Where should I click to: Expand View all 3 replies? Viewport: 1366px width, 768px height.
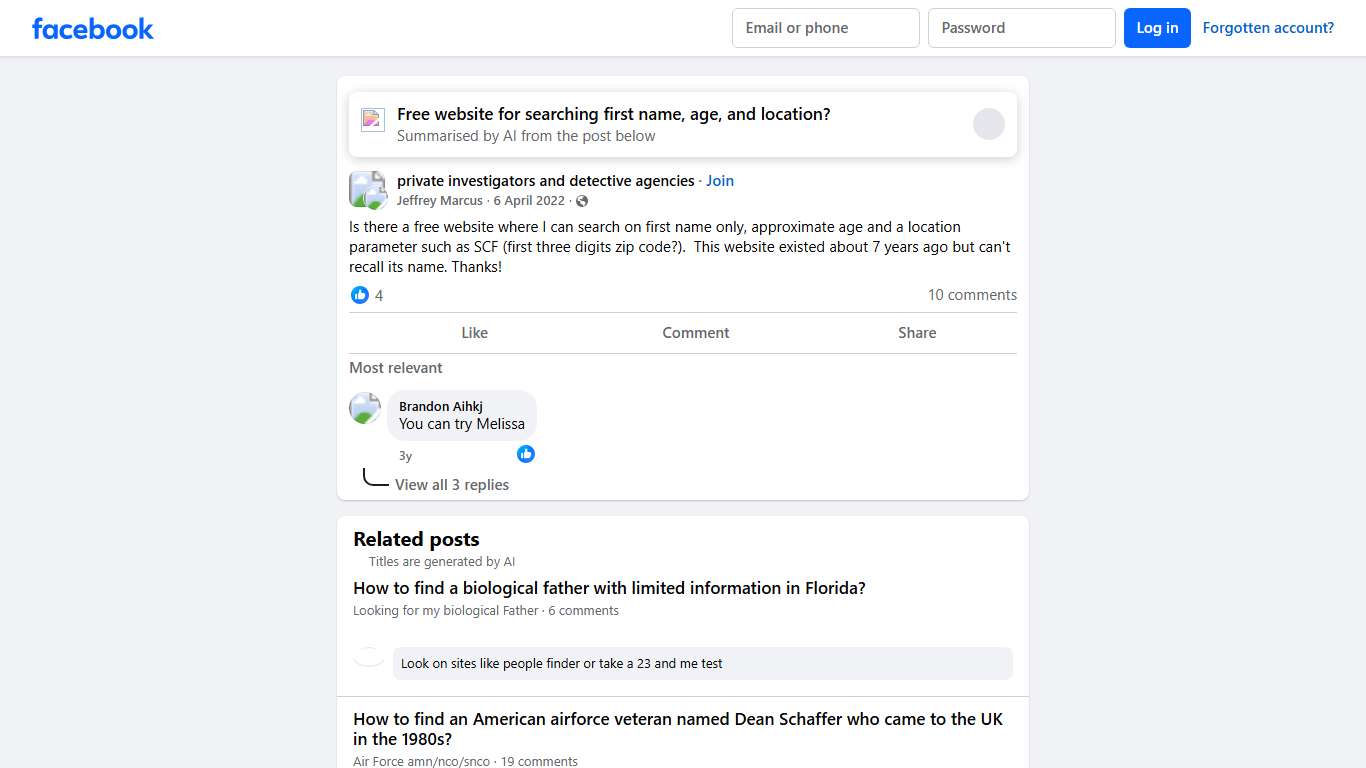[452, 485]
